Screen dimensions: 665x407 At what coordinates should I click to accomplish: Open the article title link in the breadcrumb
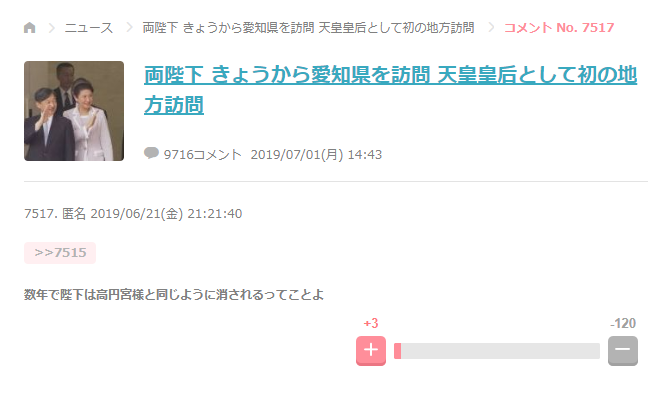click(x=308, y=28)
